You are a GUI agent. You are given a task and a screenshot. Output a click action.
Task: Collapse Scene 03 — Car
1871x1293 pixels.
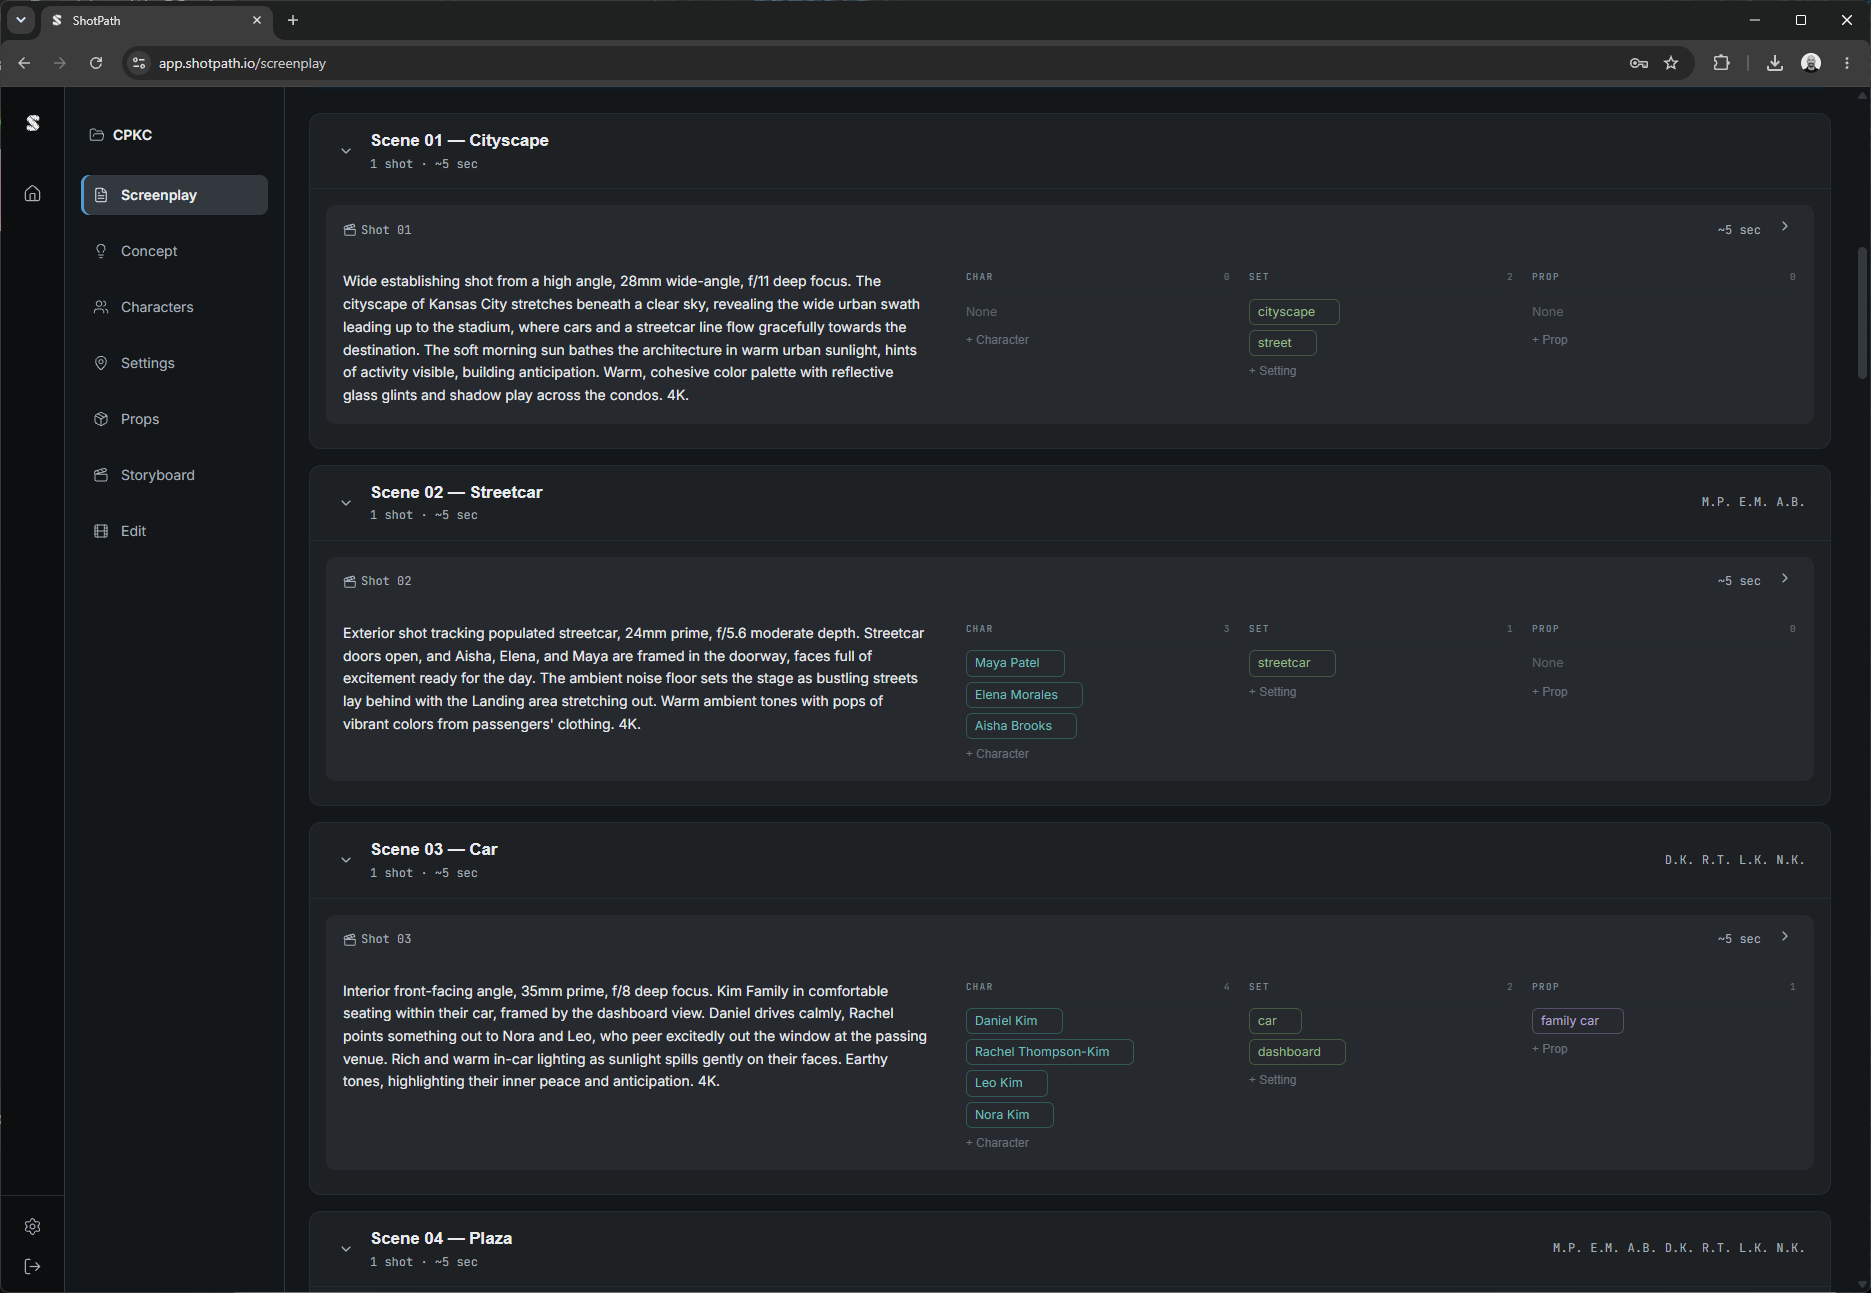tap(346, 860)
